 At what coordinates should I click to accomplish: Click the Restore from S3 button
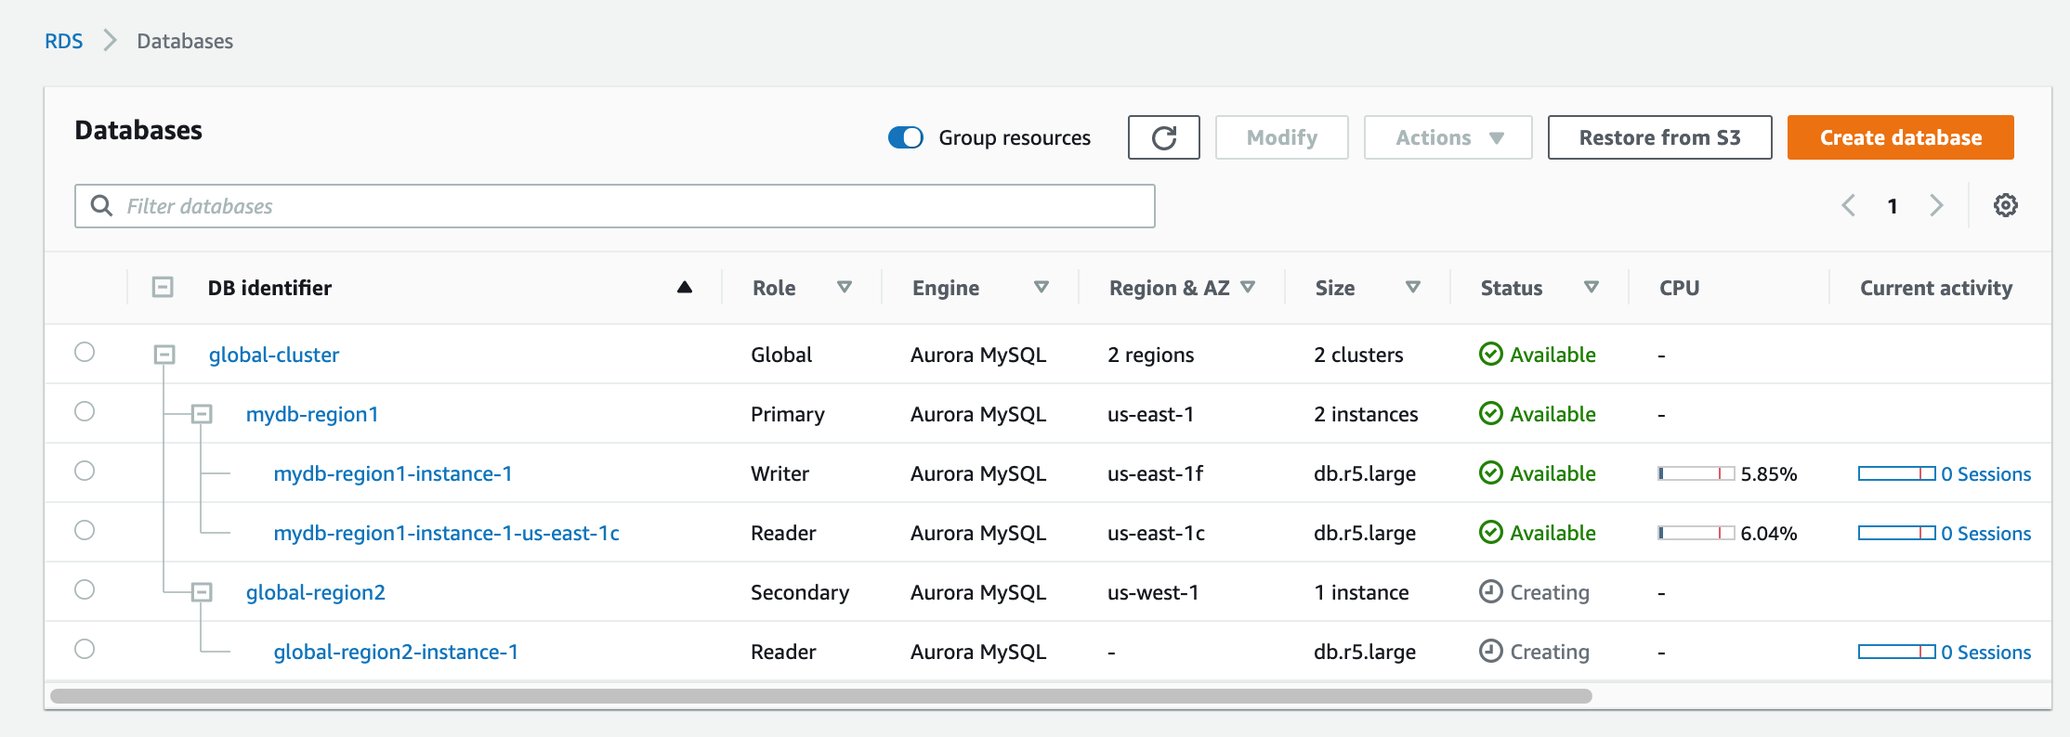pos(1660,137)
